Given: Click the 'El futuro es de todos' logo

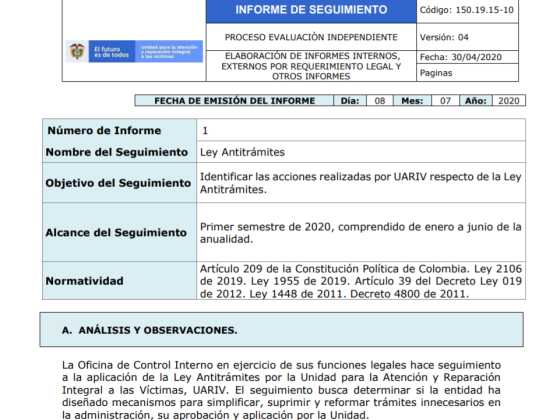Looking at the screenshot, I should click(x=112, y=51).
